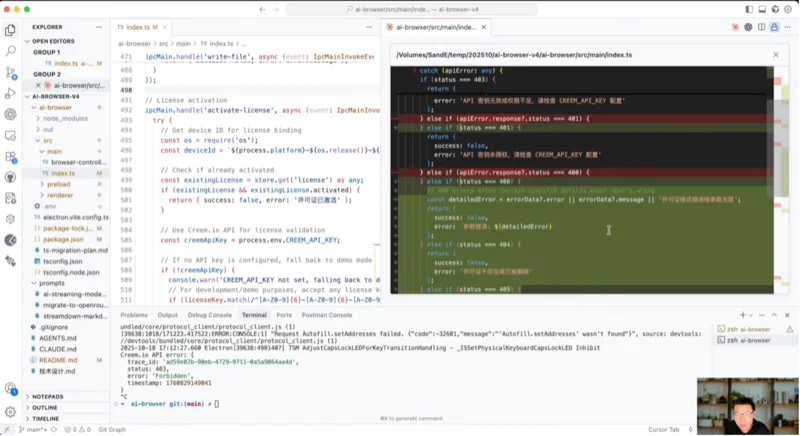This screenshot has height=436, width=800.
Task: Expand the node_modules folder
Action: [x=64, y=118]
